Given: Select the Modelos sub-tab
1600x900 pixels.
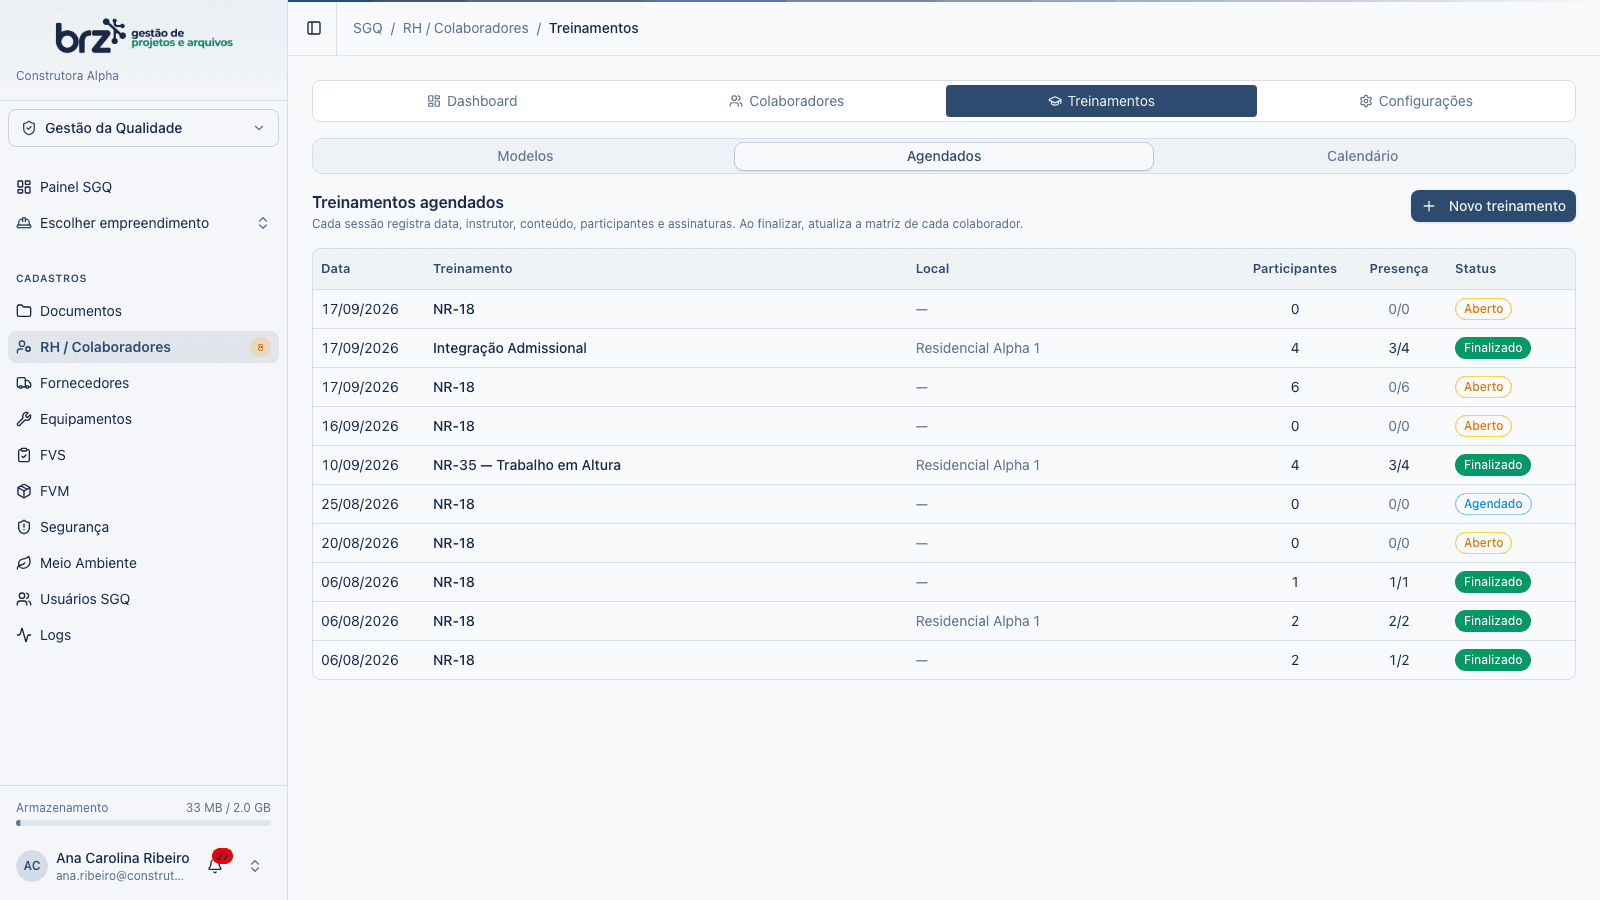Looking at the screenshot, I should pyautogui.click(x=525, y=156).
